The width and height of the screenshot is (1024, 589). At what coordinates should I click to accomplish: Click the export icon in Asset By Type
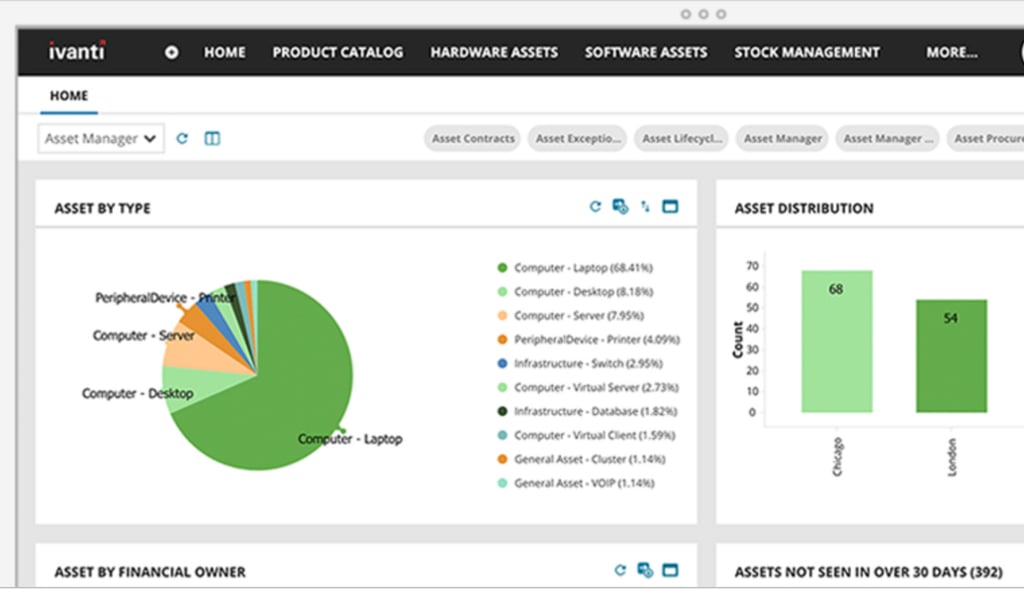click(x=620, y=207)
